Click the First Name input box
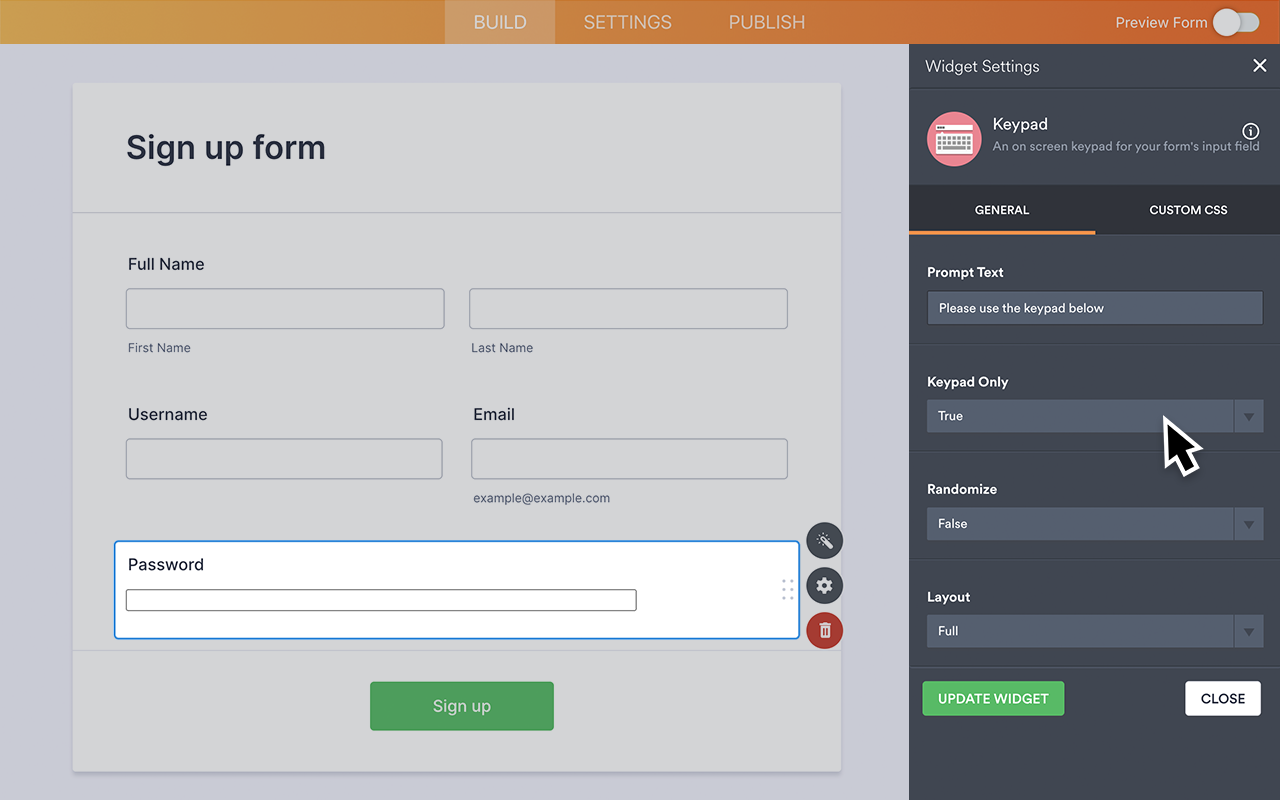 click(x=284, y=308)
